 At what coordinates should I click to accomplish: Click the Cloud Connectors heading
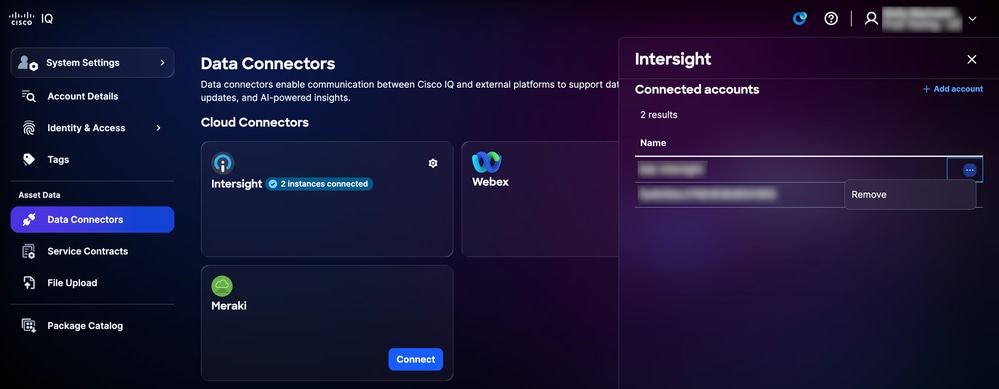coord(255,123)
